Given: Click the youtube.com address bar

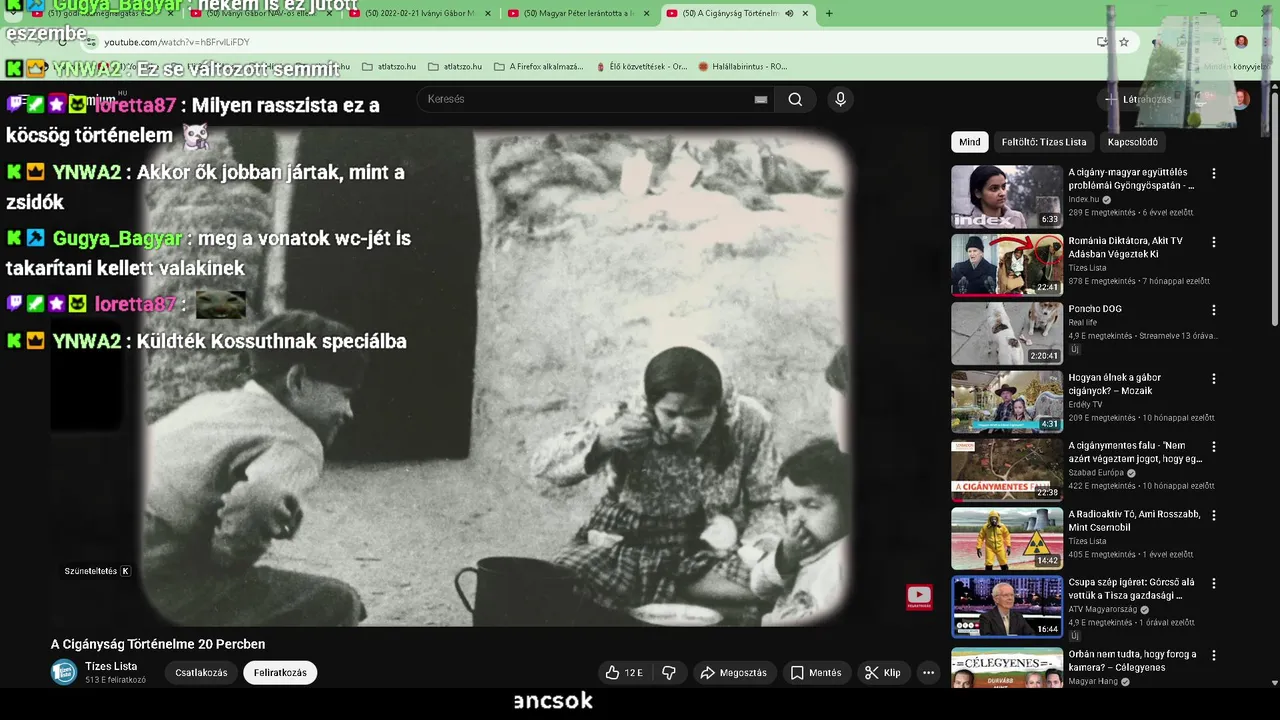Looking at the screenshot, I should click(590, 42).
